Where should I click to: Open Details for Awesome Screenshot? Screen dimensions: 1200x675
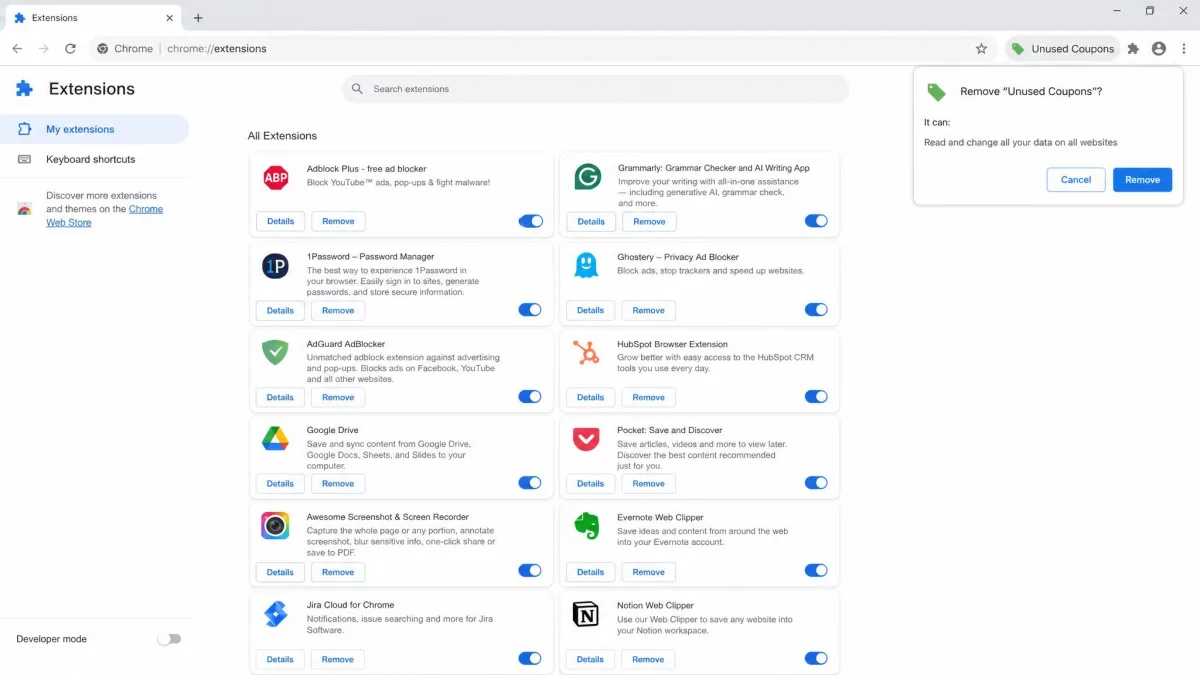(280, 572)
